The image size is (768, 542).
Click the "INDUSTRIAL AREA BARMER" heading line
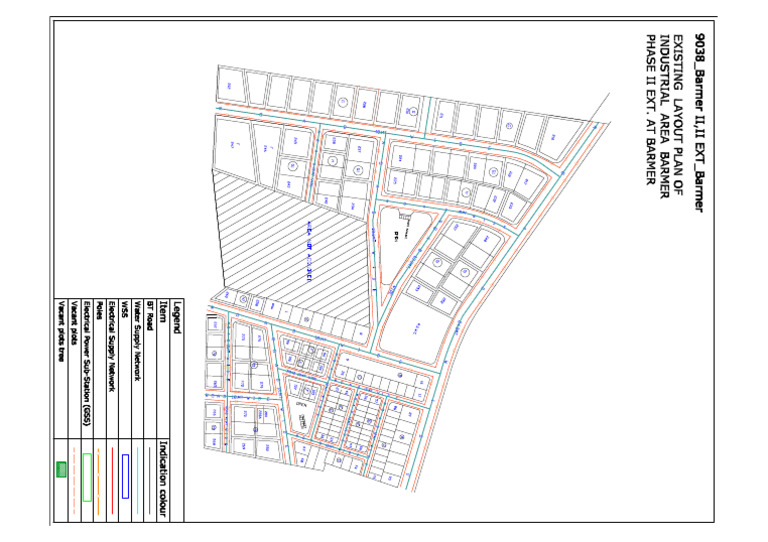coord(664,117)
